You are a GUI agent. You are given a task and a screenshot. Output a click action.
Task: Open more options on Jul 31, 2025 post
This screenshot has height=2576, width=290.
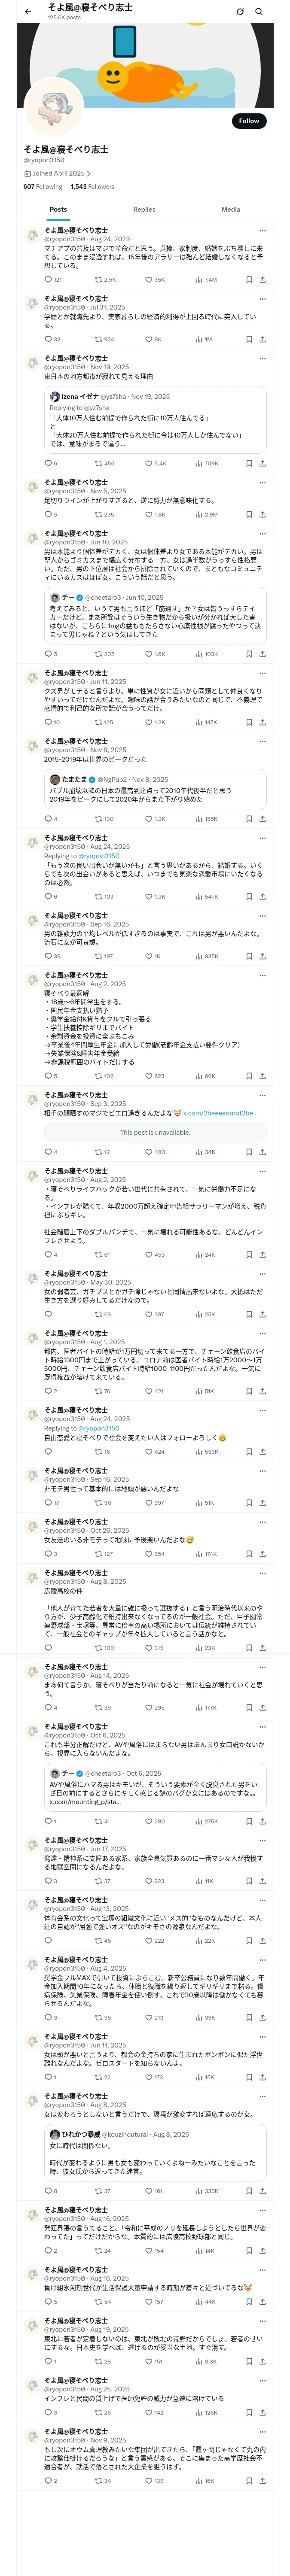pyautogui.click(x=263, y=299)
